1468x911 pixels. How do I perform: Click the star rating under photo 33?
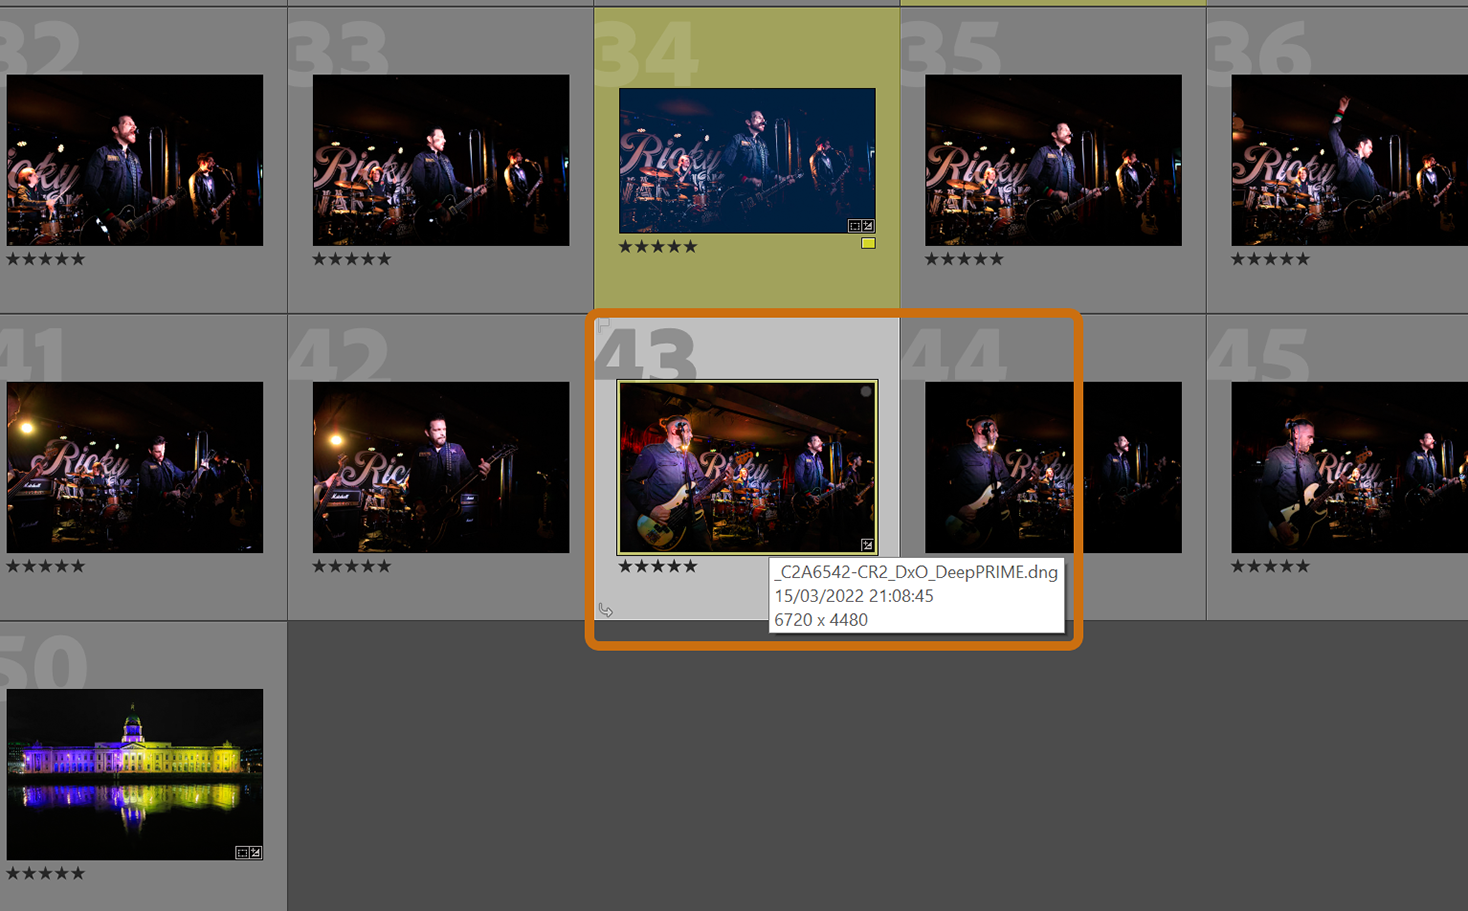point(352,259)
